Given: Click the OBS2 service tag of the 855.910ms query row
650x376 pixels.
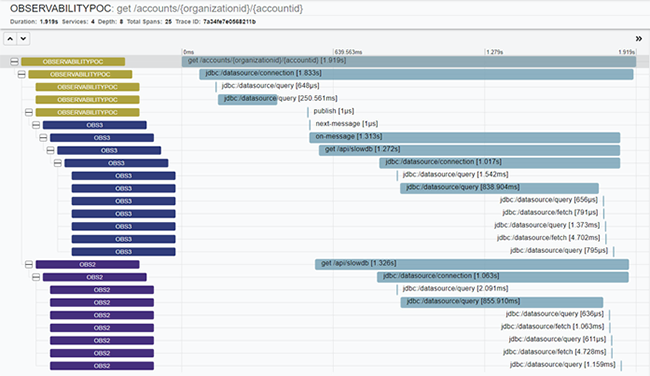Looking at the screenshot, I should [102, 302].
